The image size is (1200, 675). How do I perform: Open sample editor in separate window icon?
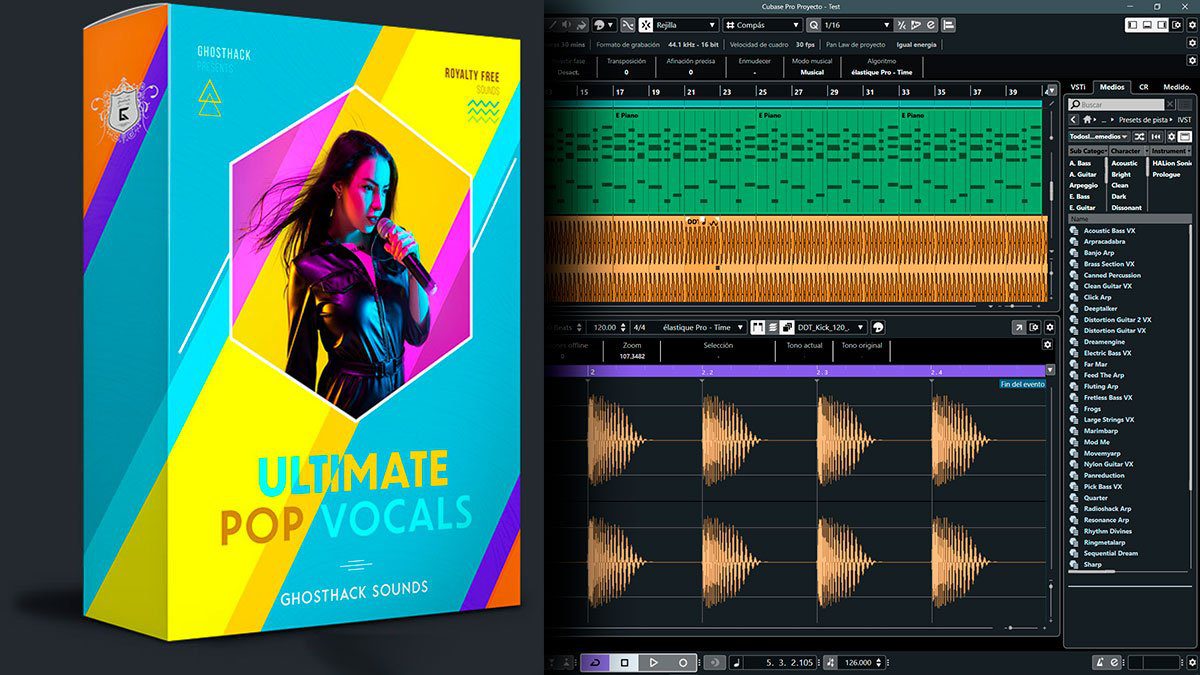(1019, 327)
